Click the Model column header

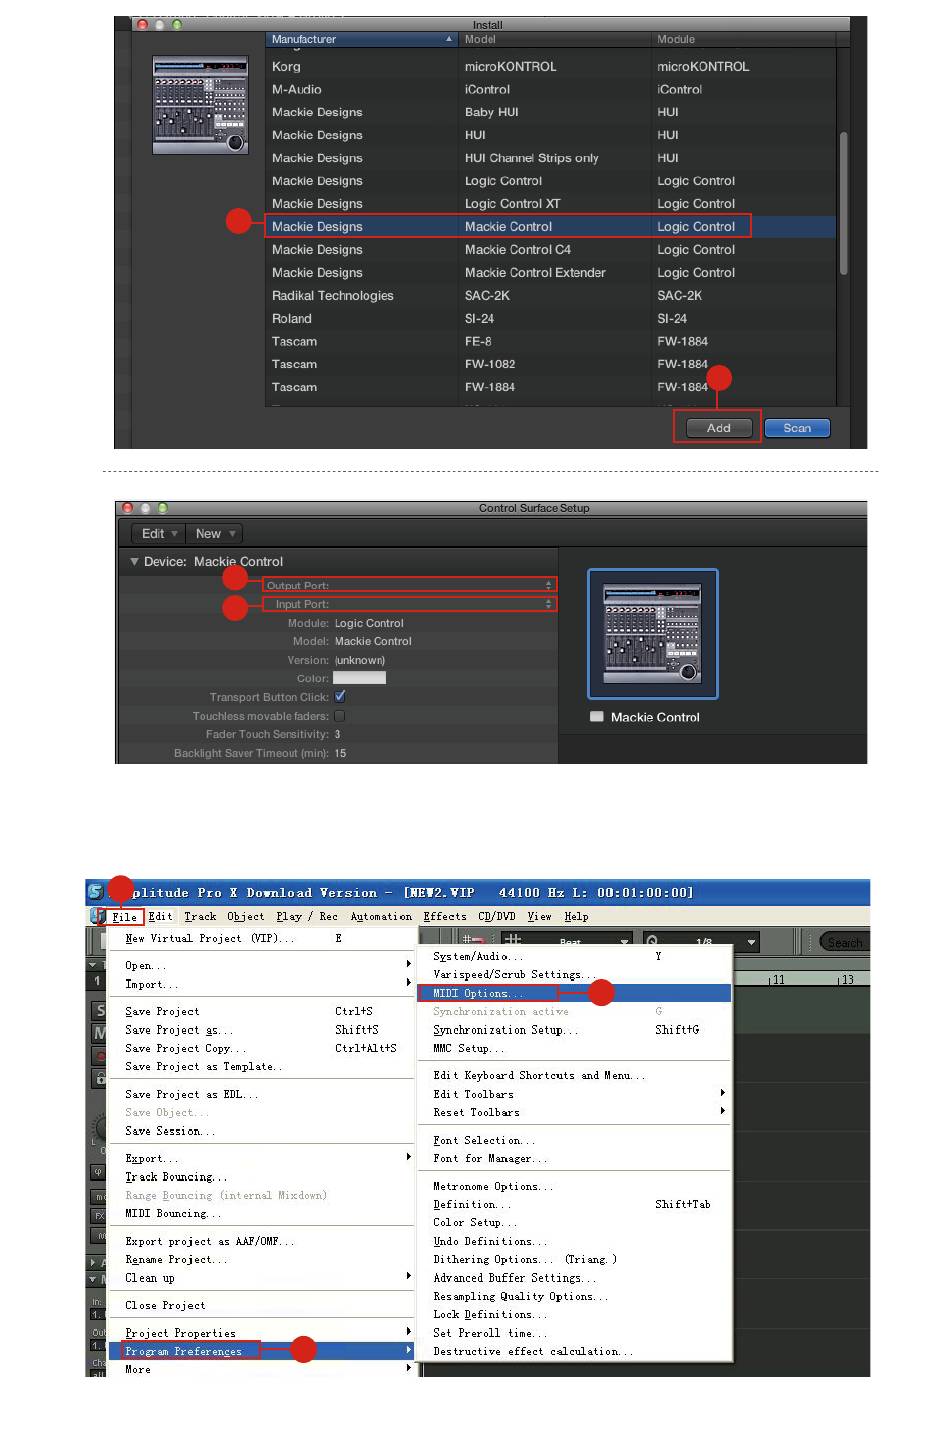pos(555,39)
